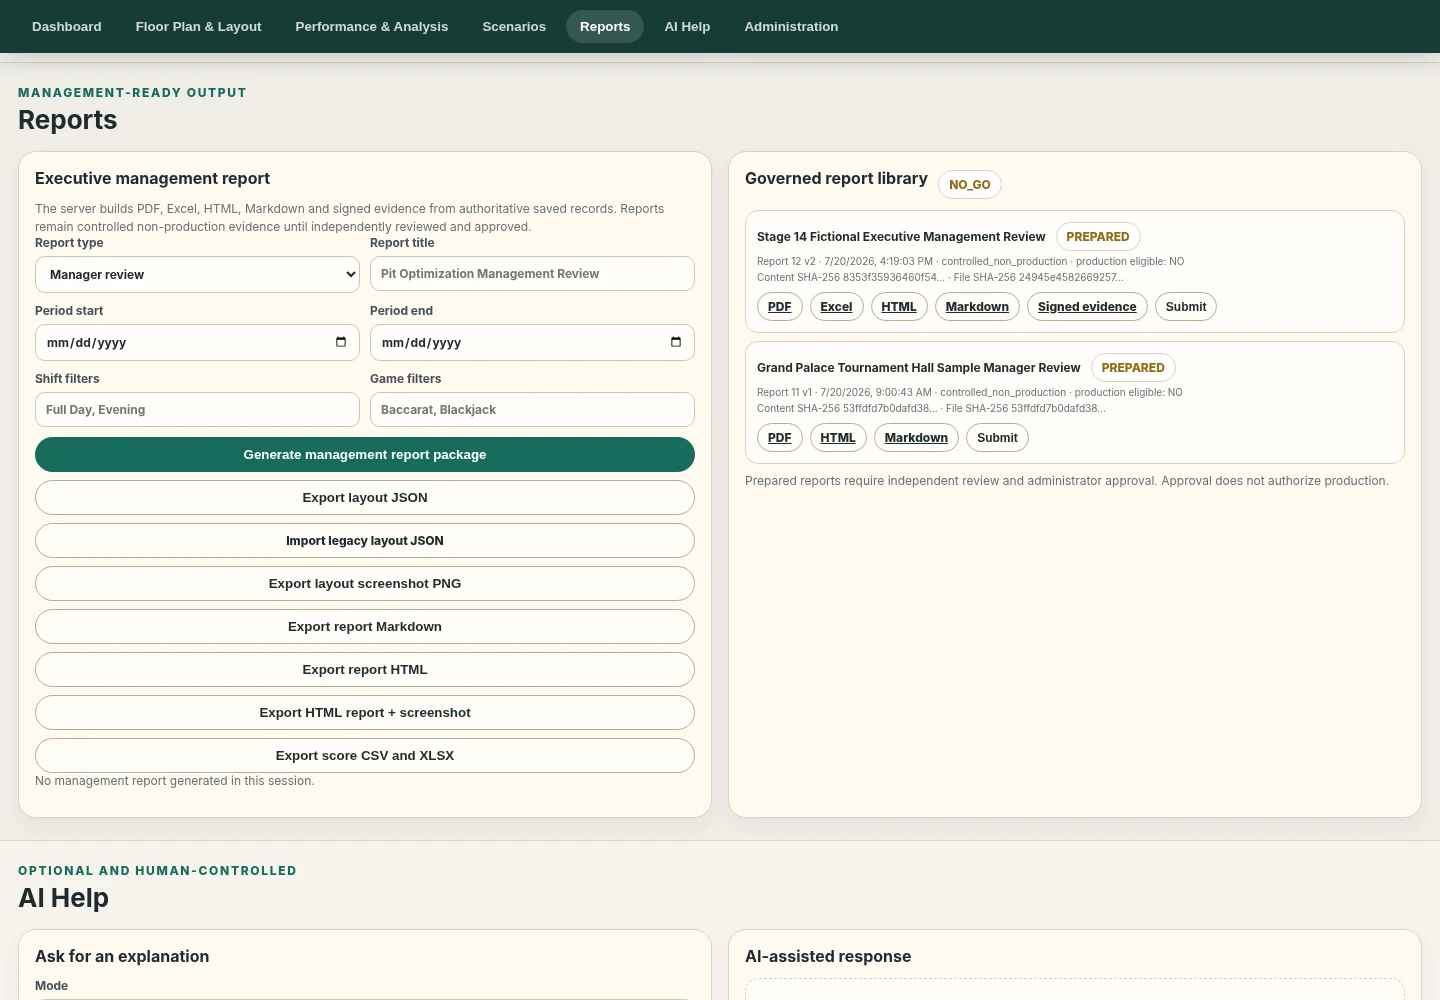Screen dimensions: 1440x1000
Task: Export report Markdown
Action: coord(365,627)
